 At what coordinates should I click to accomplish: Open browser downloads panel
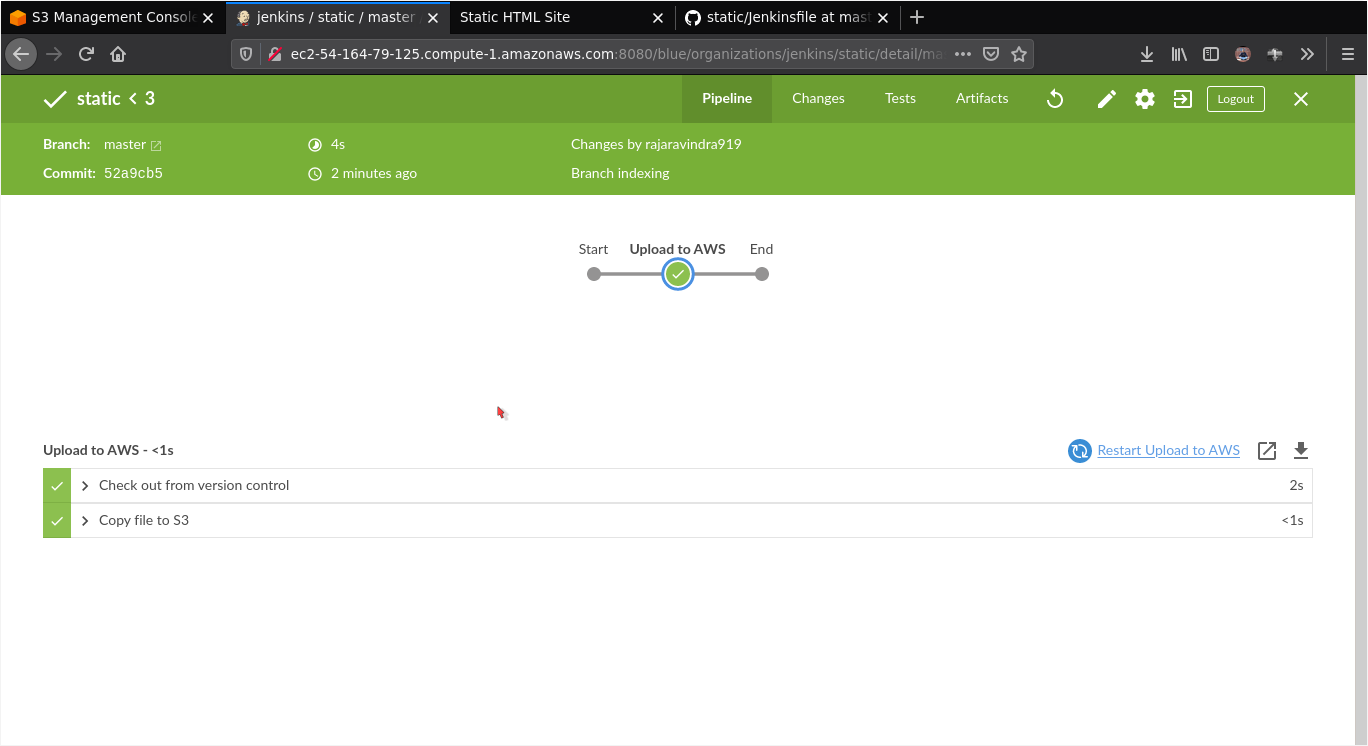(1147, 54)
